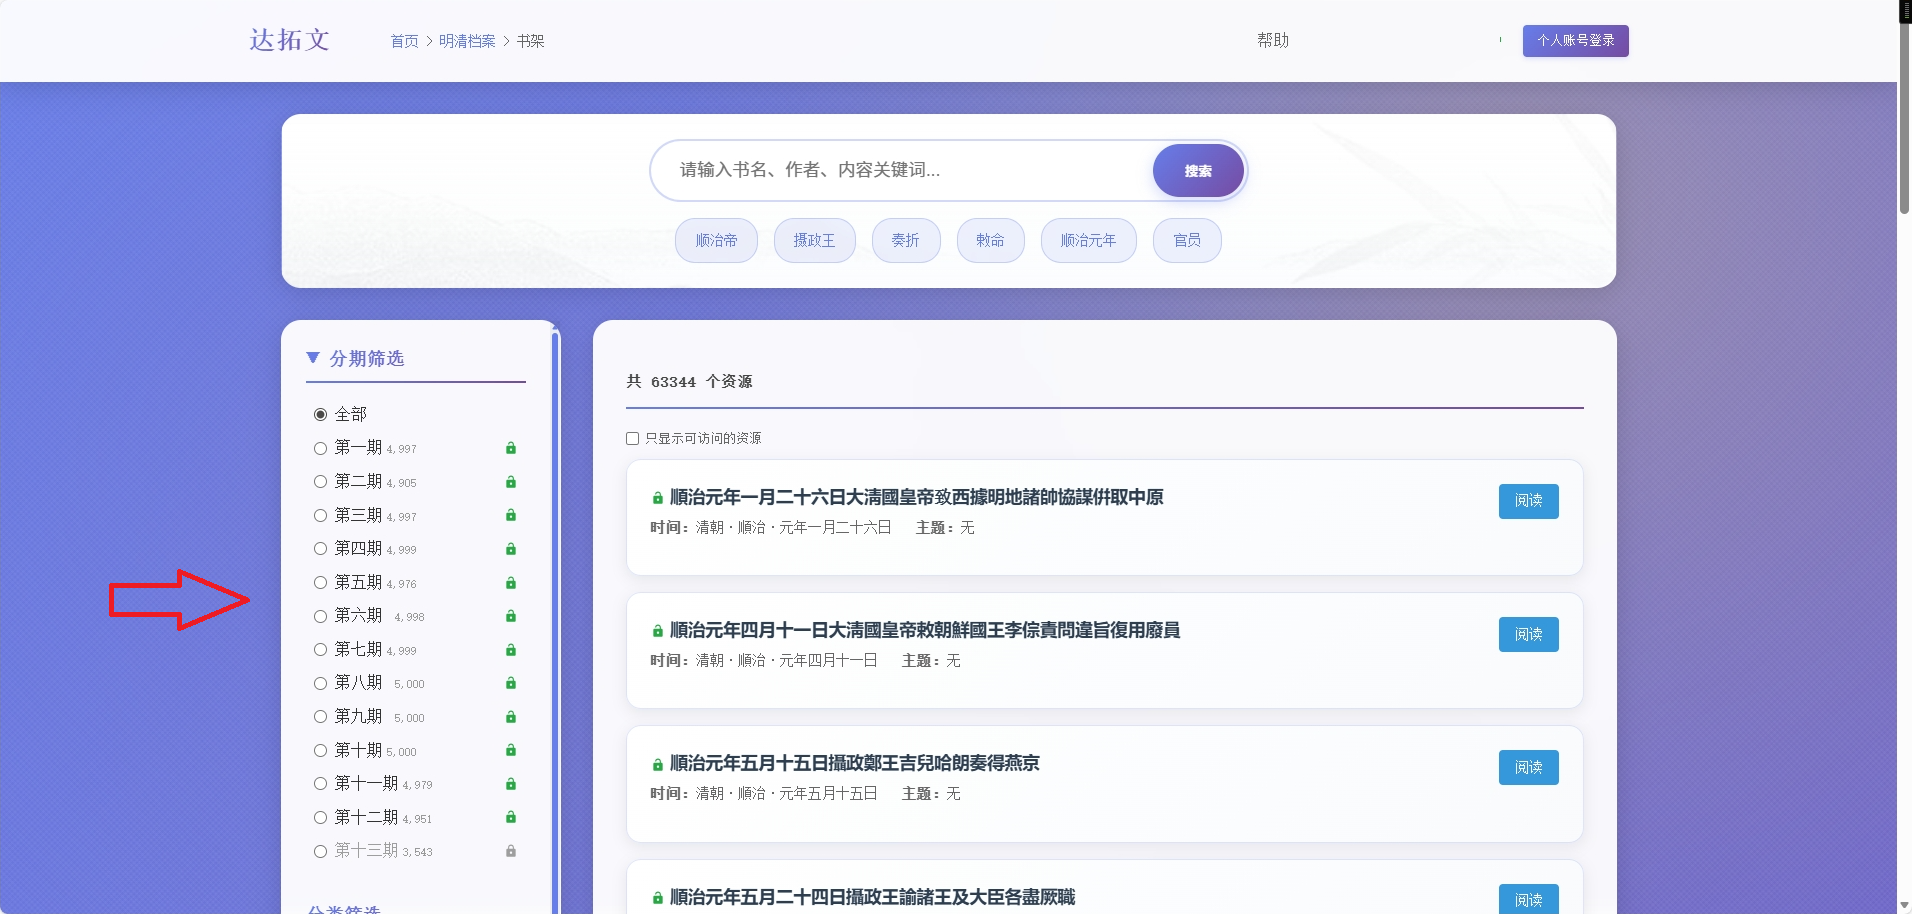The width and height of the screenshot is (1912, 914).
Task: Click the lock icon next to 第八期
Action: tap(511, 684)
